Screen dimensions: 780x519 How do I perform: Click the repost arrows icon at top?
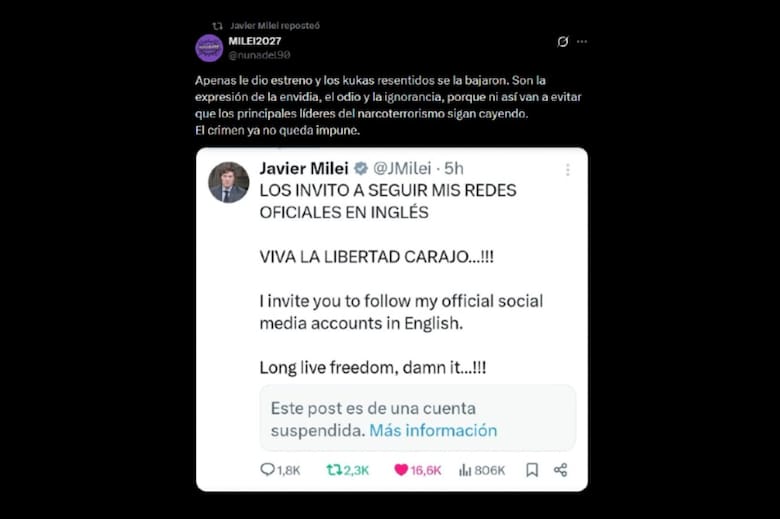point(218,25)
